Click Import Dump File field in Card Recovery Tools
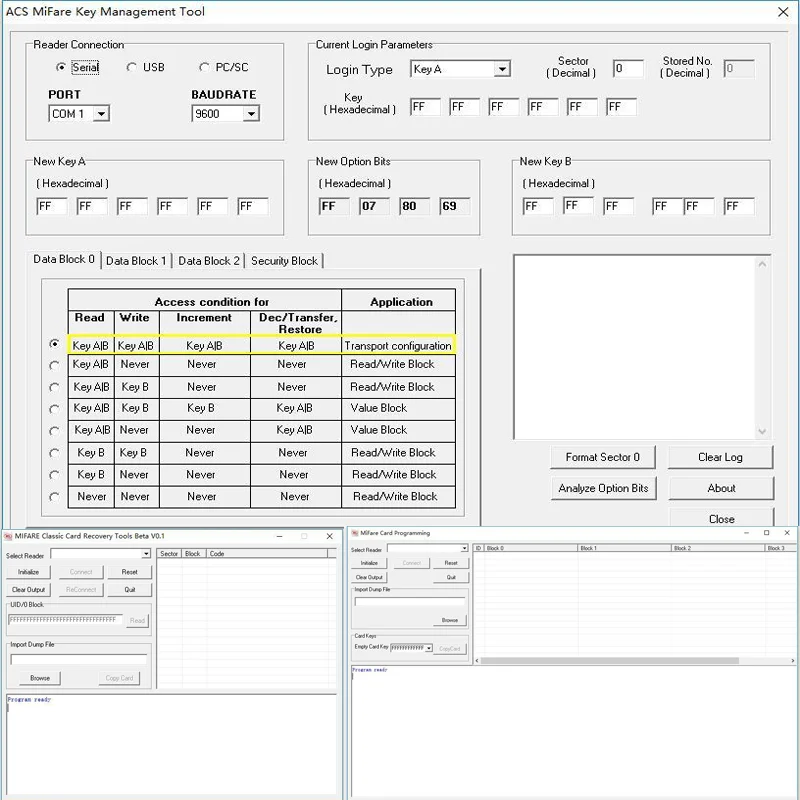 (x=79, y=660)
